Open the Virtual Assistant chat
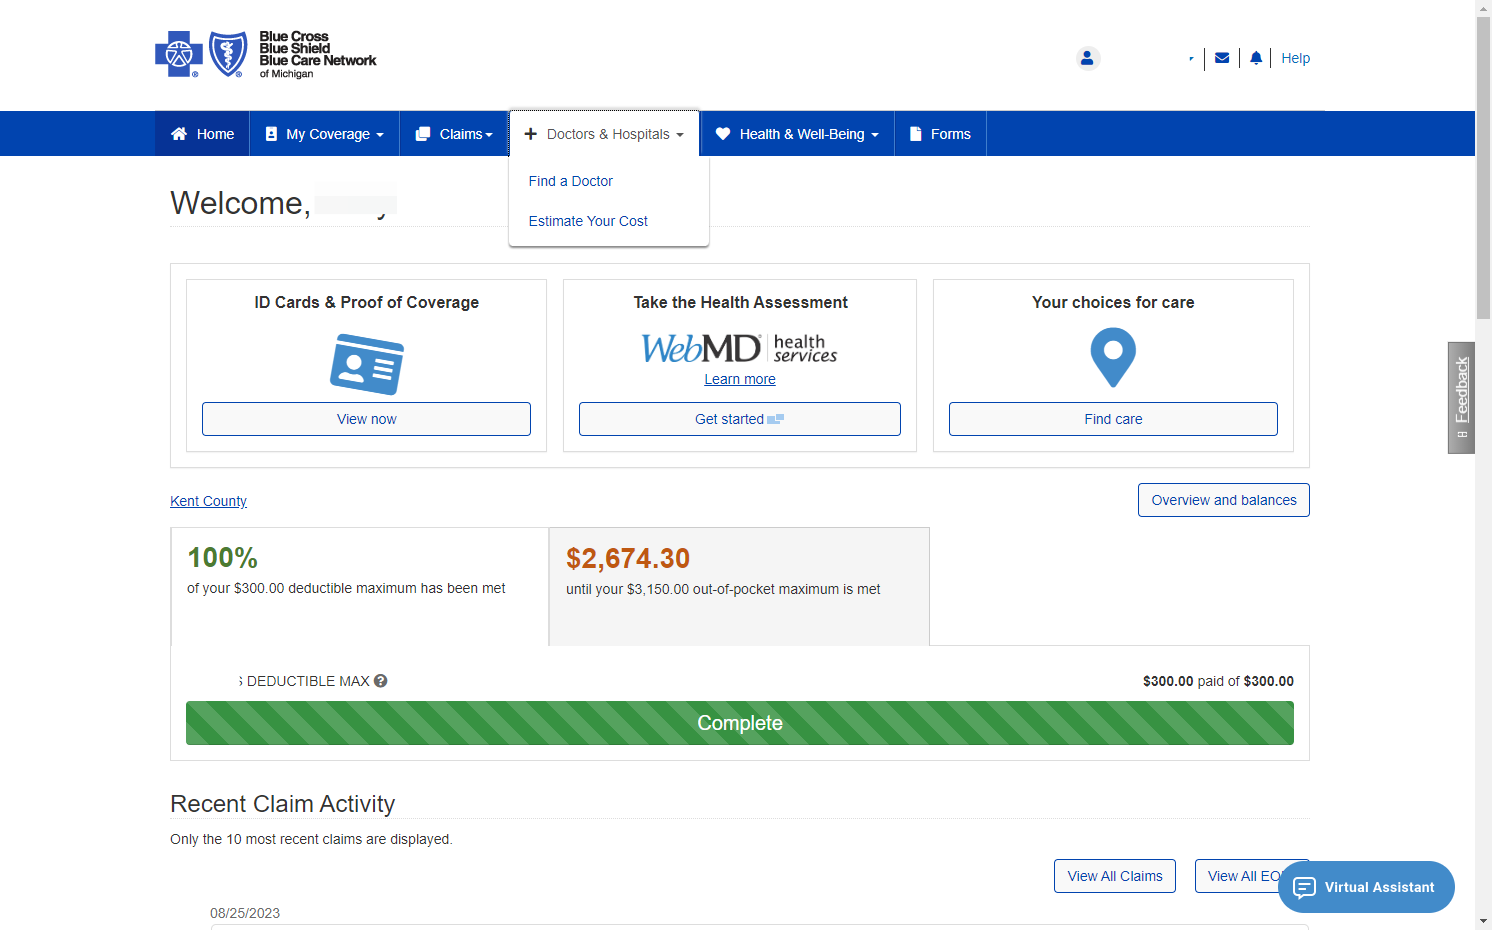Screen dimensions: 1492x930 pyautogui.click(x=1366, y=887)
